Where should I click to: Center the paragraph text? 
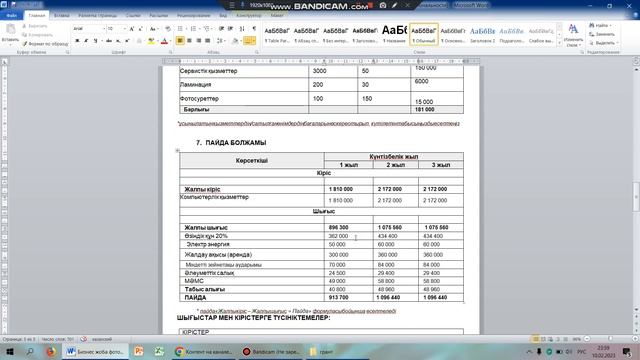(x=189, y=41)
